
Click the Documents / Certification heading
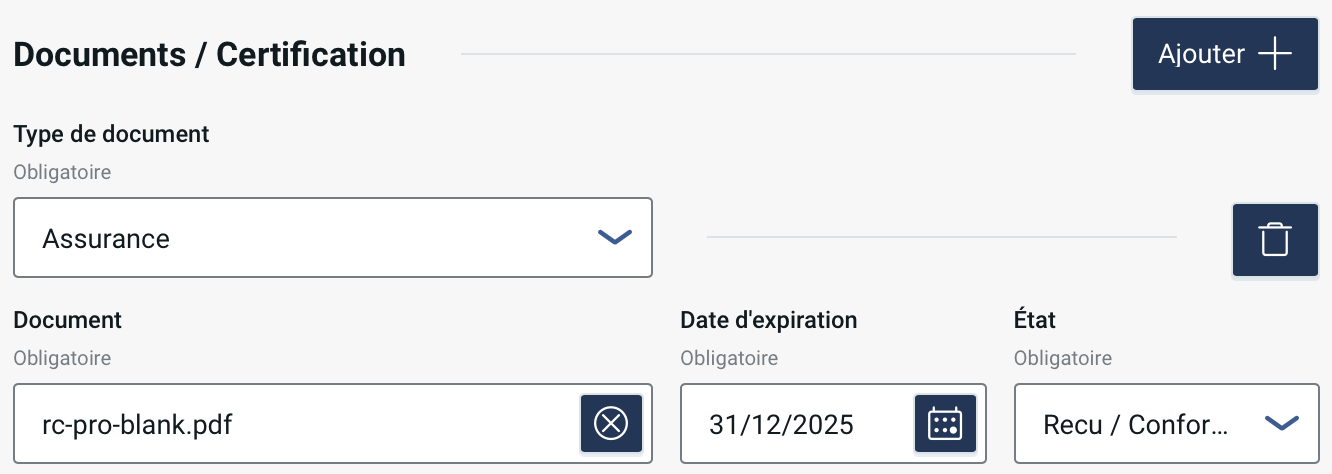pos(210,55)
